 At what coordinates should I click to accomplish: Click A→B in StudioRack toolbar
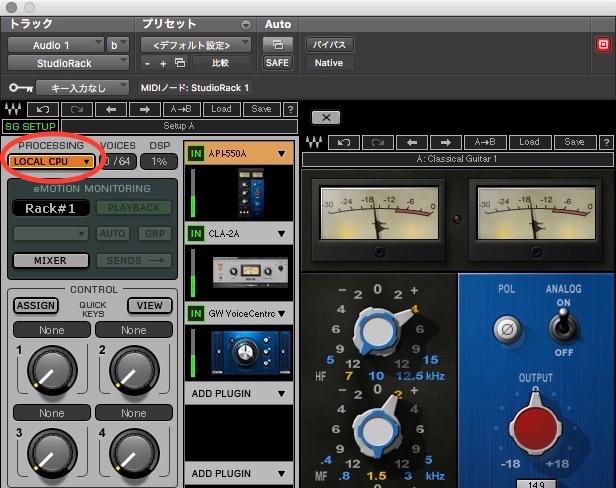(182, 109)
